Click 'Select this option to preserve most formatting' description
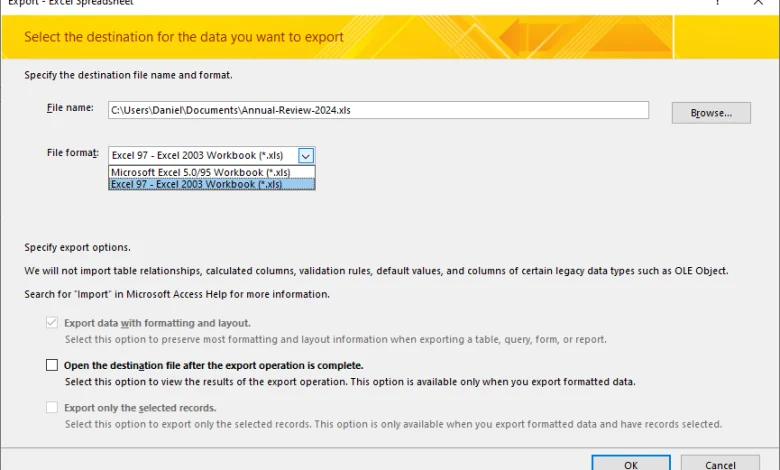Viewport: 780px width, 470px height. point(336,339)
